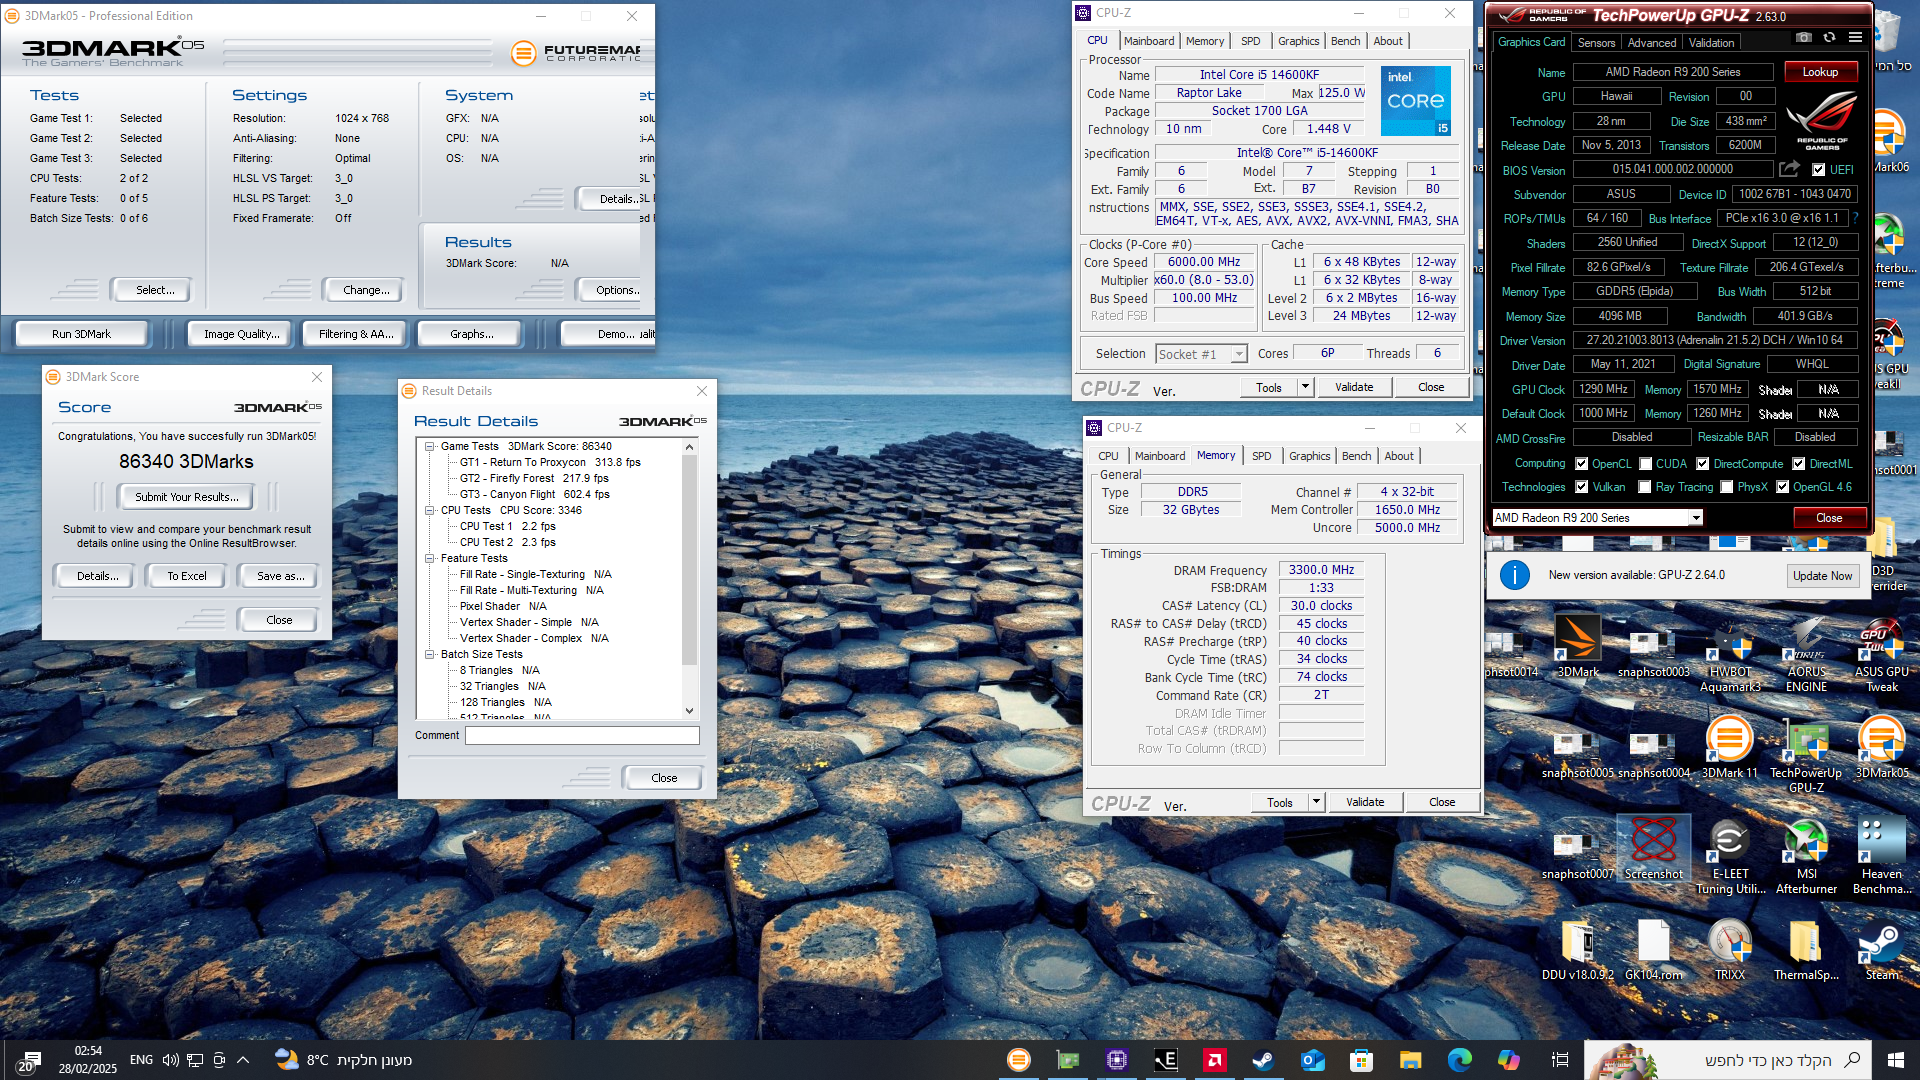Collapse the Feature Tests tree node

pos(430,559)
